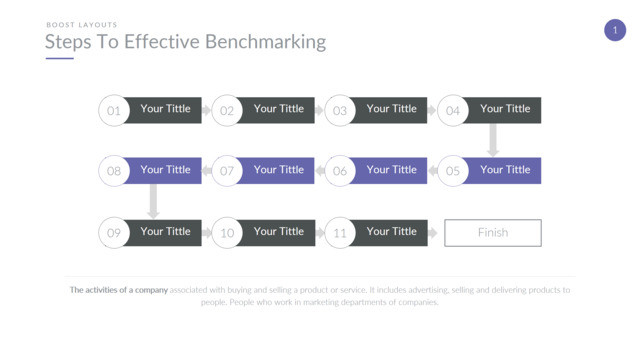Viewport: 640px width, 360px height.
Task: Click the BOOST LAYOUTS subtitle text
Action: [82, 24]
